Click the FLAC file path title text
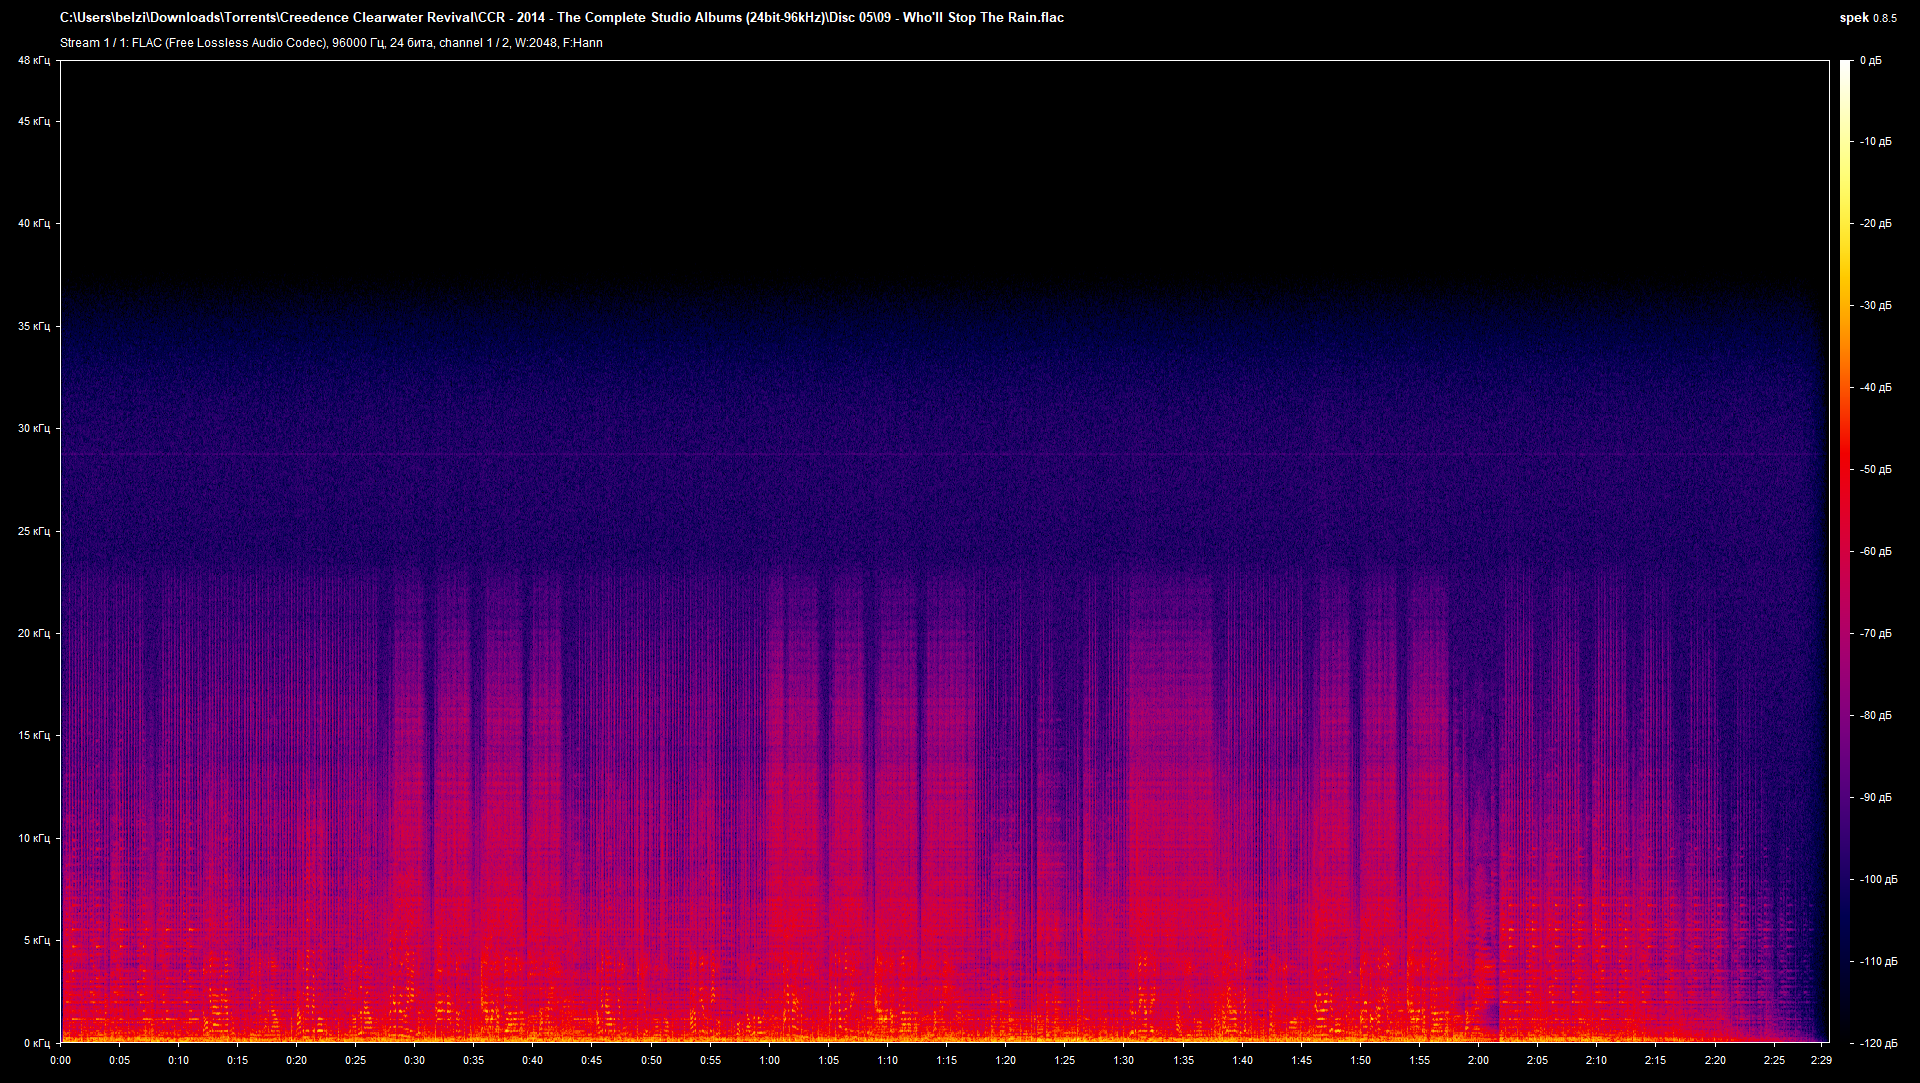 click(x=560, y=17)
